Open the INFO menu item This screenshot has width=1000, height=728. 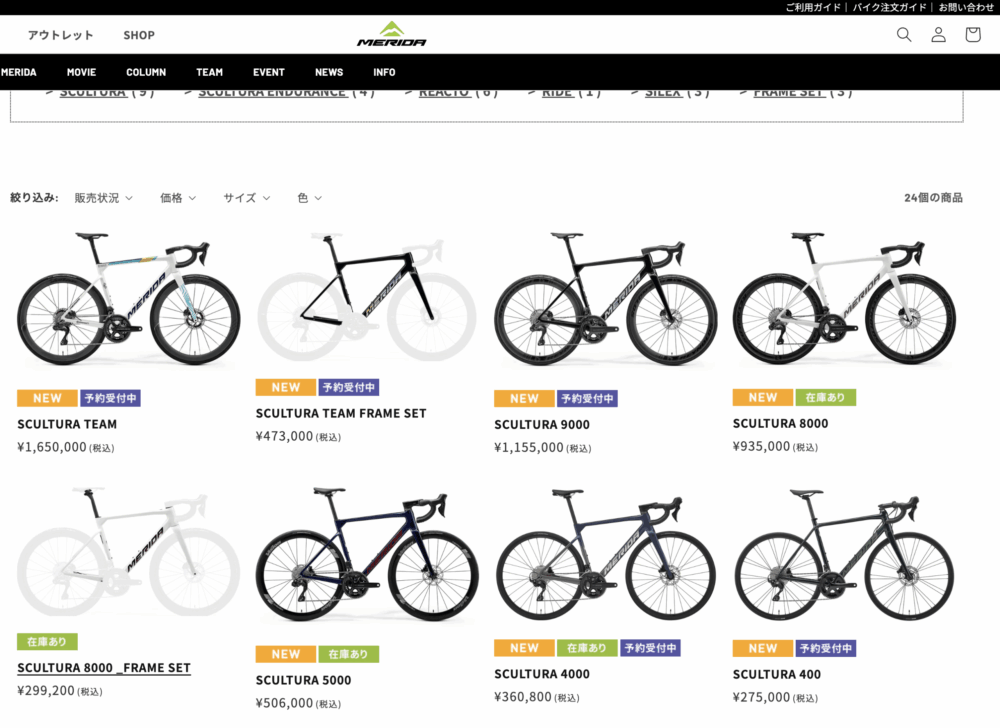tap(385, 72)
